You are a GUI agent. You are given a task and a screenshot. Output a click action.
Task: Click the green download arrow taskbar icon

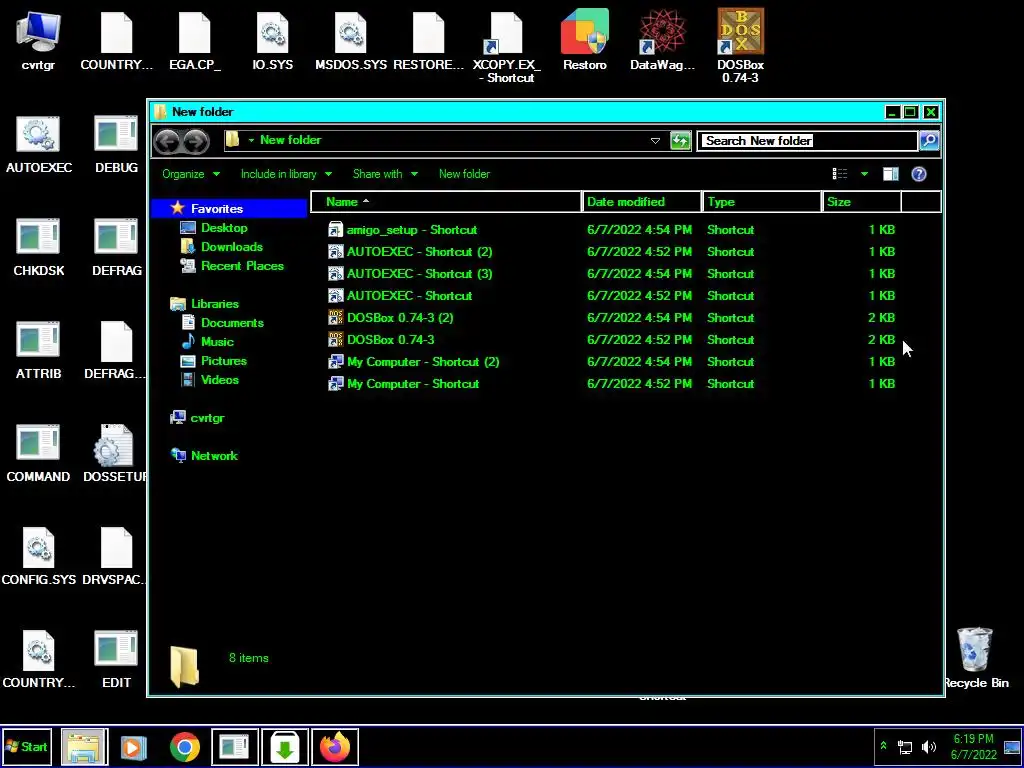pyautogui.click(x=285, y=746)
